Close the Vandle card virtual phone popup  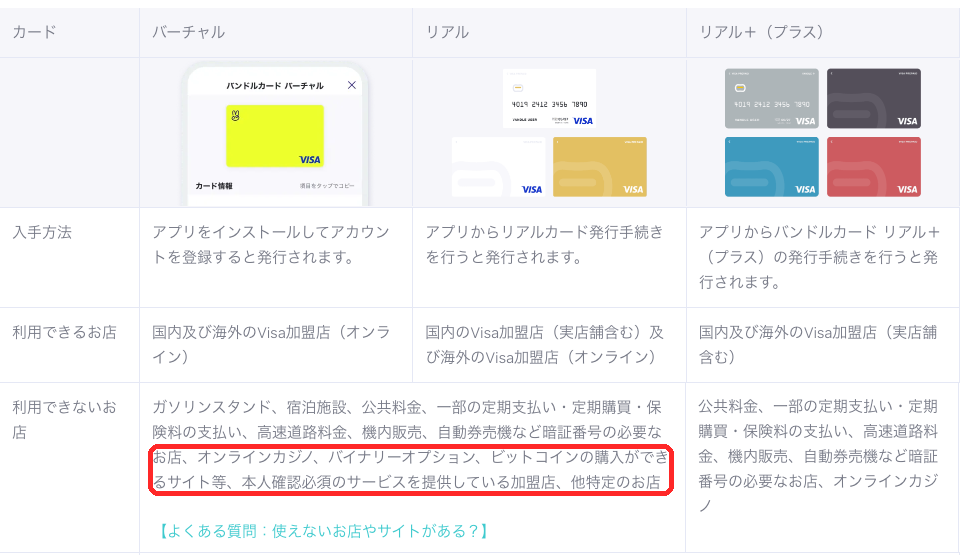[x=351, y=85]
